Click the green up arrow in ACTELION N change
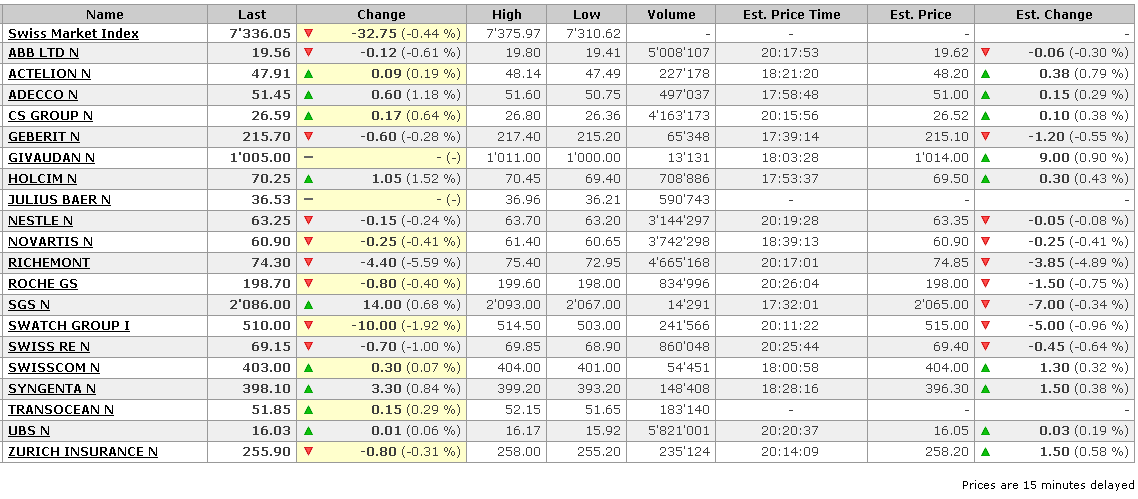Screen dimensions: 1138x499 (x=308, y=74)
